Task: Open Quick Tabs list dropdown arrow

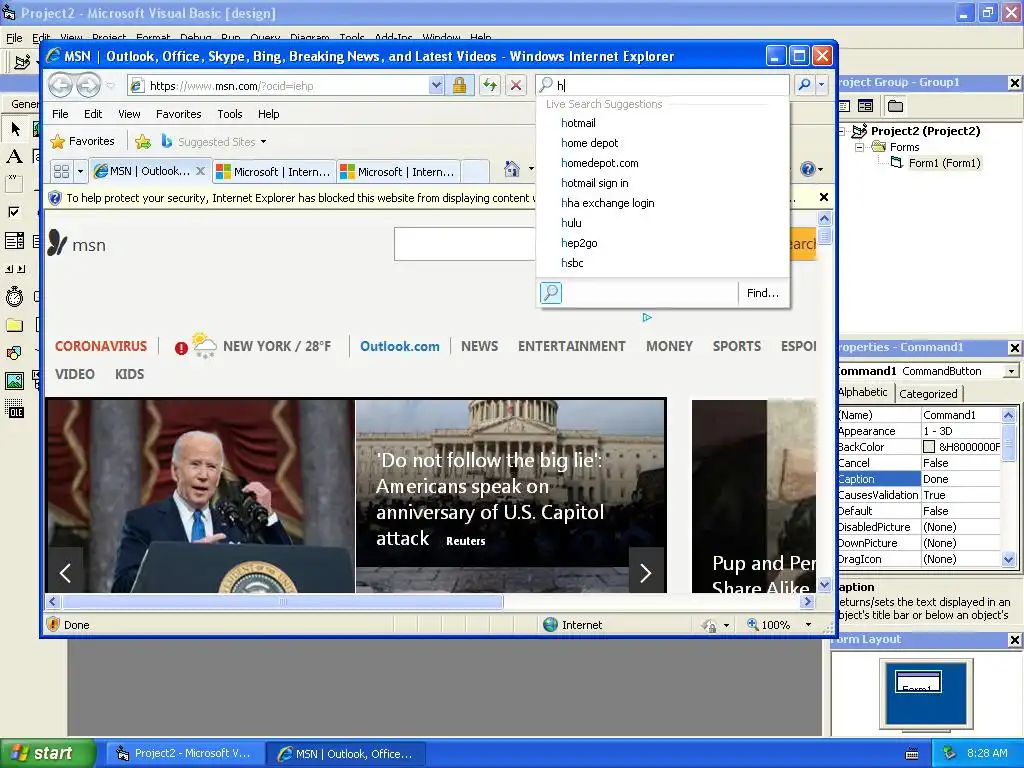Action: point(80,171)
